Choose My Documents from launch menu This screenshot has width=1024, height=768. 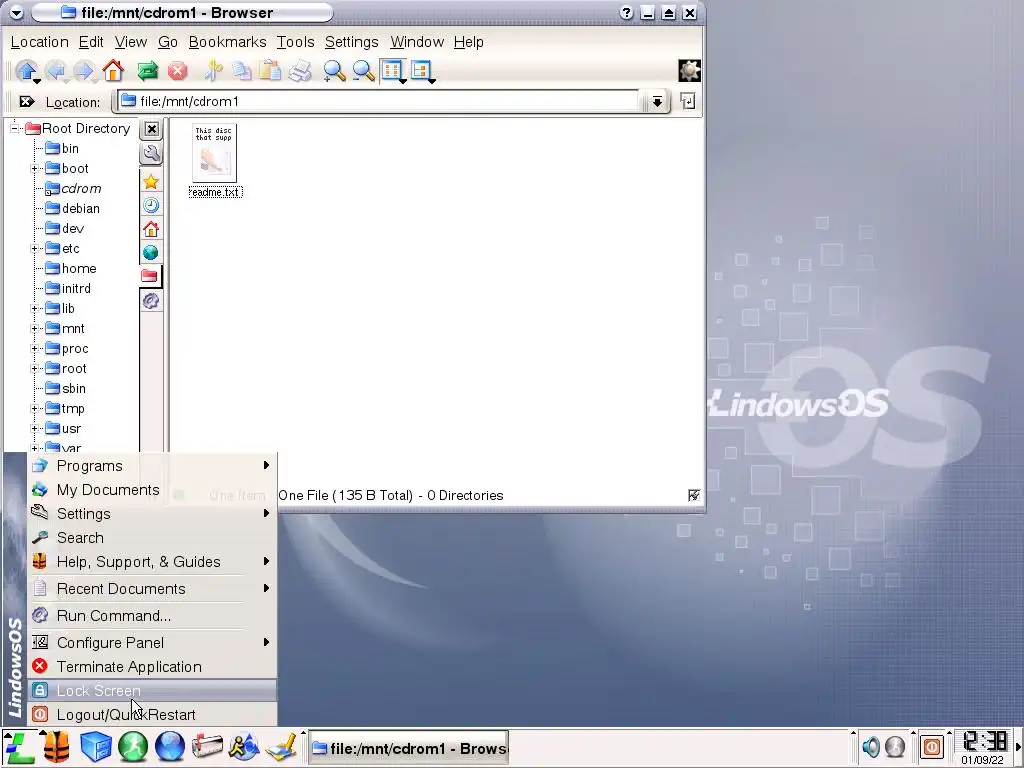click(x=152, y=490)
